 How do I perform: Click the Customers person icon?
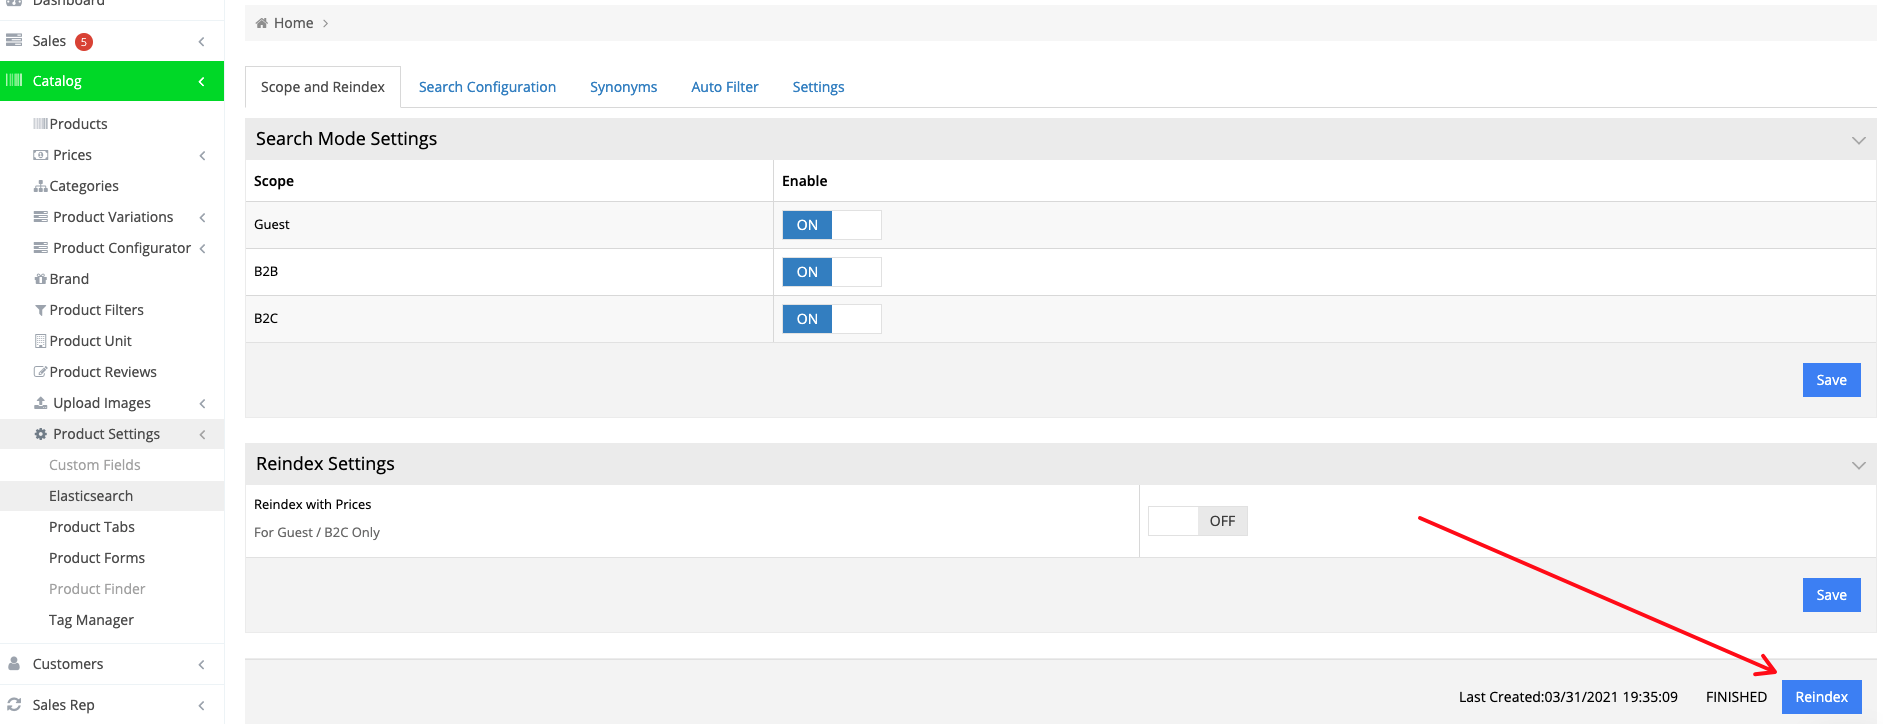14,664
